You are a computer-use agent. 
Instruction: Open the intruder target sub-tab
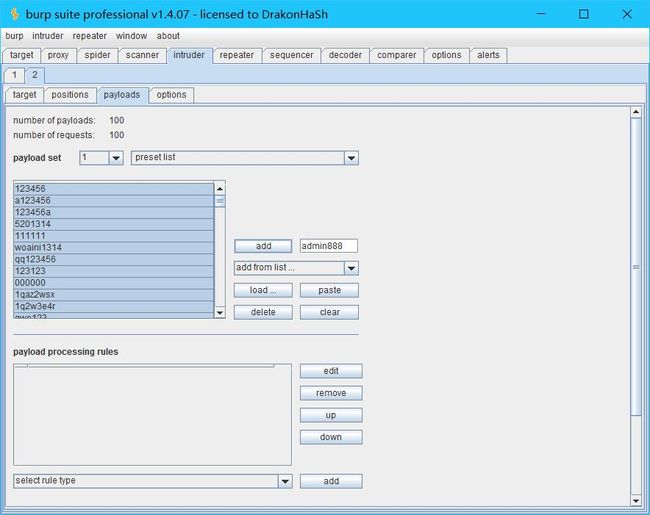[24, 95]
